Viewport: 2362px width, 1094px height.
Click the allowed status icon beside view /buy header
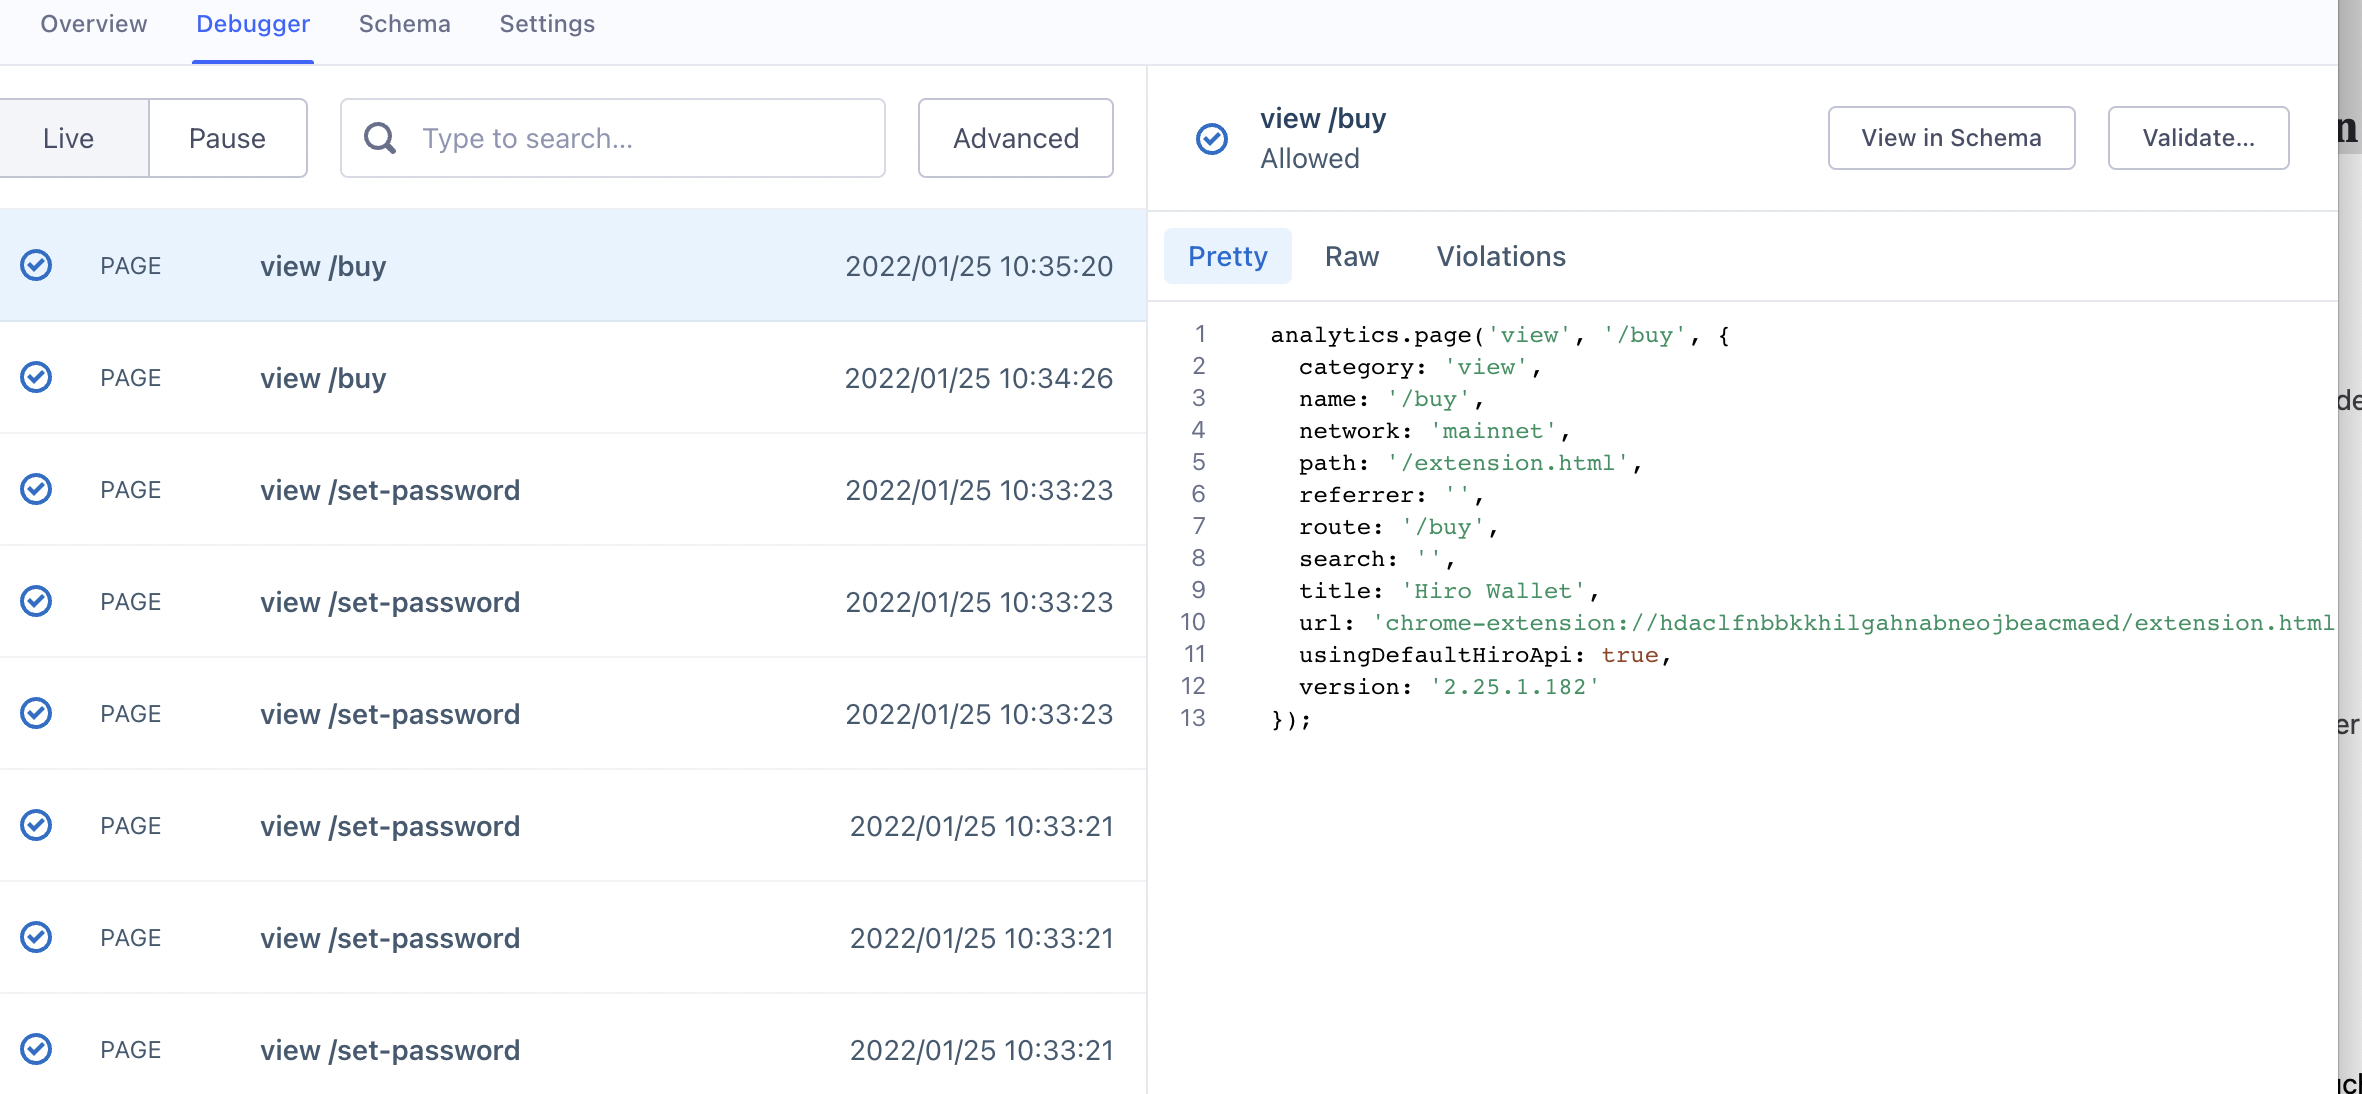1211,138
